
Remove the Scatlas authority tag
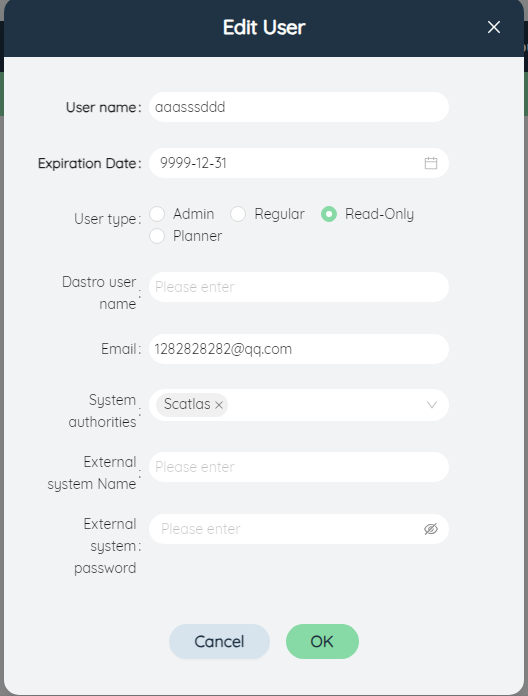[x=219, y=405]
